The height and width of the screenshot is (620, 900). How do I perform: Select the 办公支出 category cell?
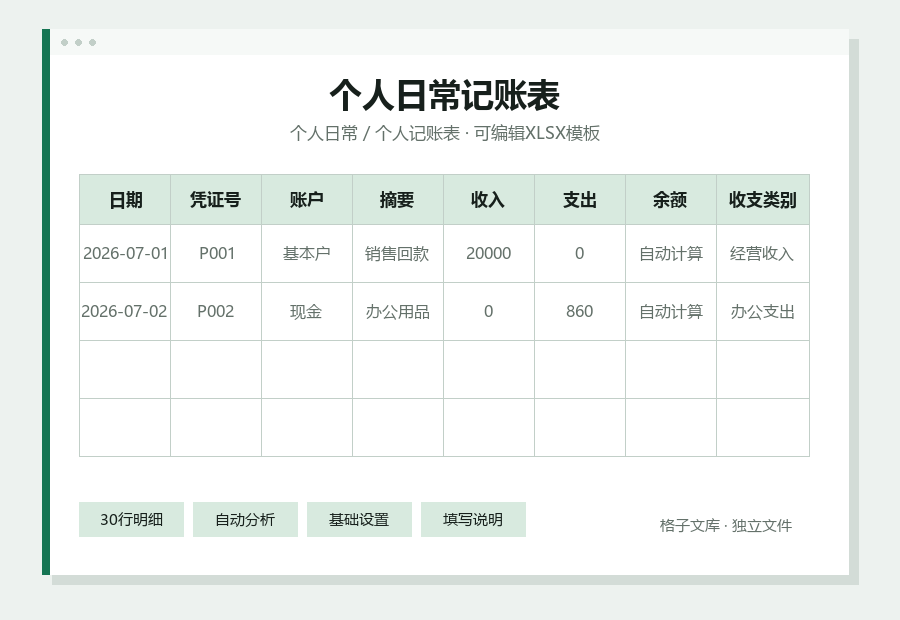point(763,312)
